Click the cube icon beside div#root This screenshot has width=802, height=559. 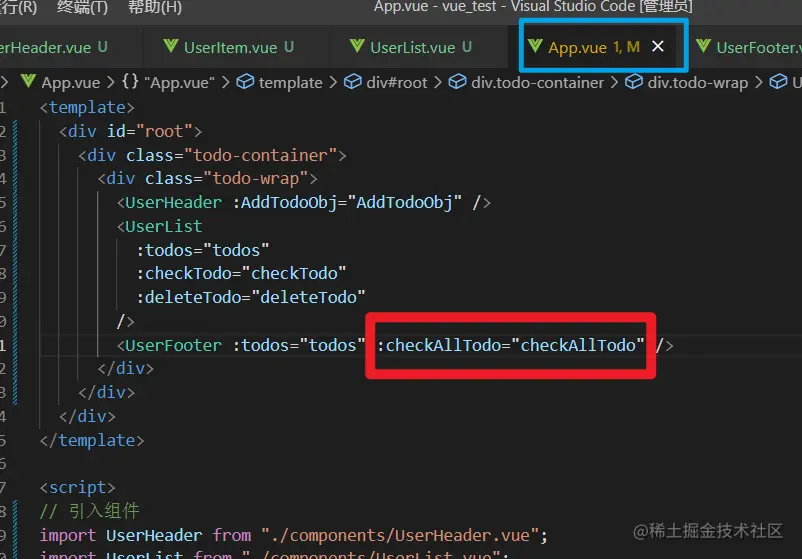(x=352, y=81)
